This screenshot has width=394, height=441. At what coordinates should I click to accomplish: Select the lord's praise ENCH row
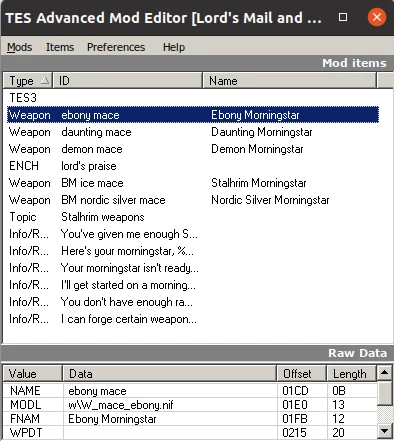coord(193,166)
